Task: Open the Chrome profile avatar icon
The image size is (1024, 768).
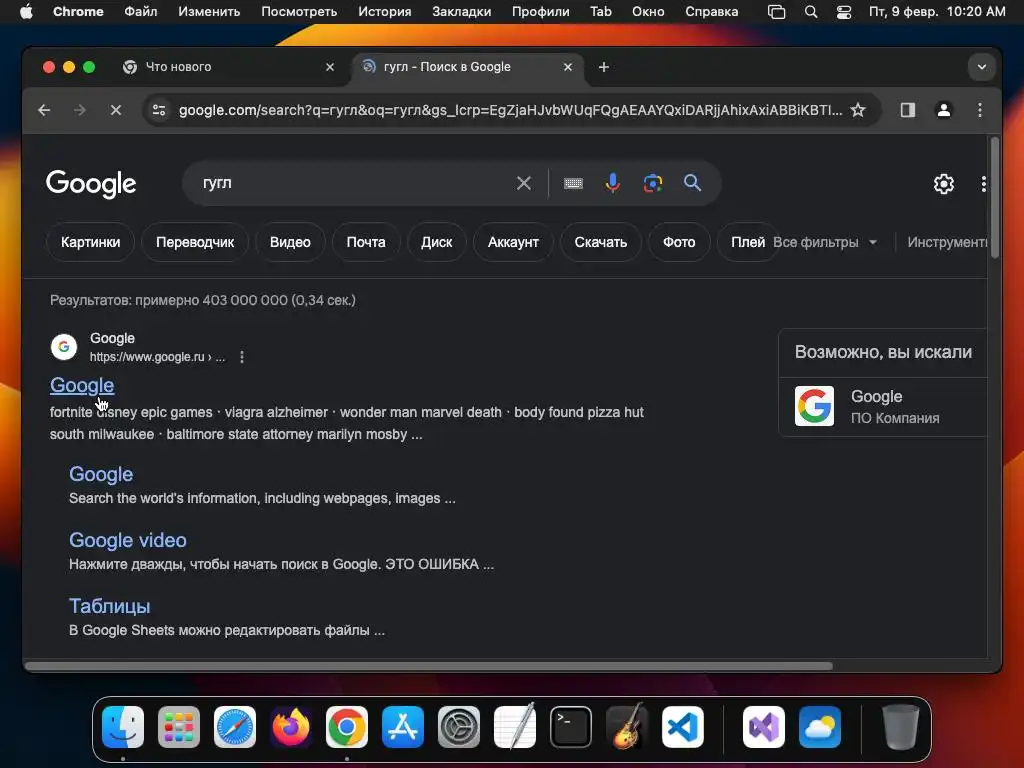Action: coord(944,110)
